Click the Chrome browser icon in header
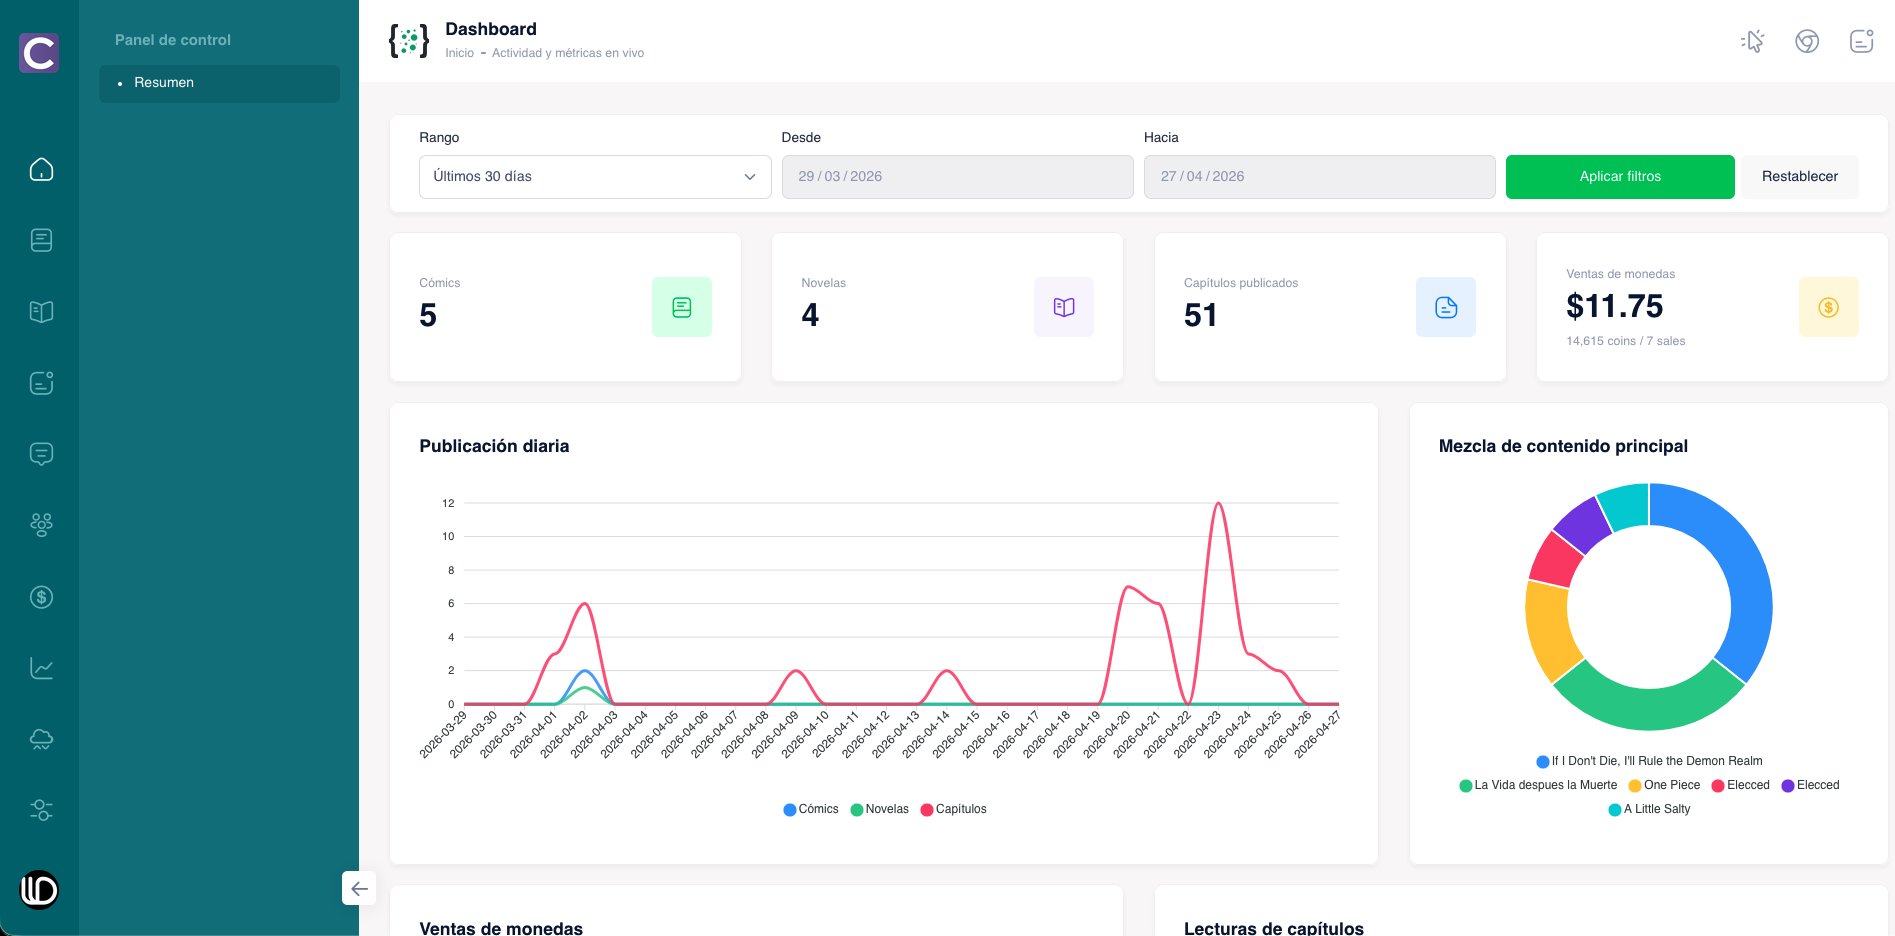The width and height of the screenshot is (1895, 936). coord(1807,41)
